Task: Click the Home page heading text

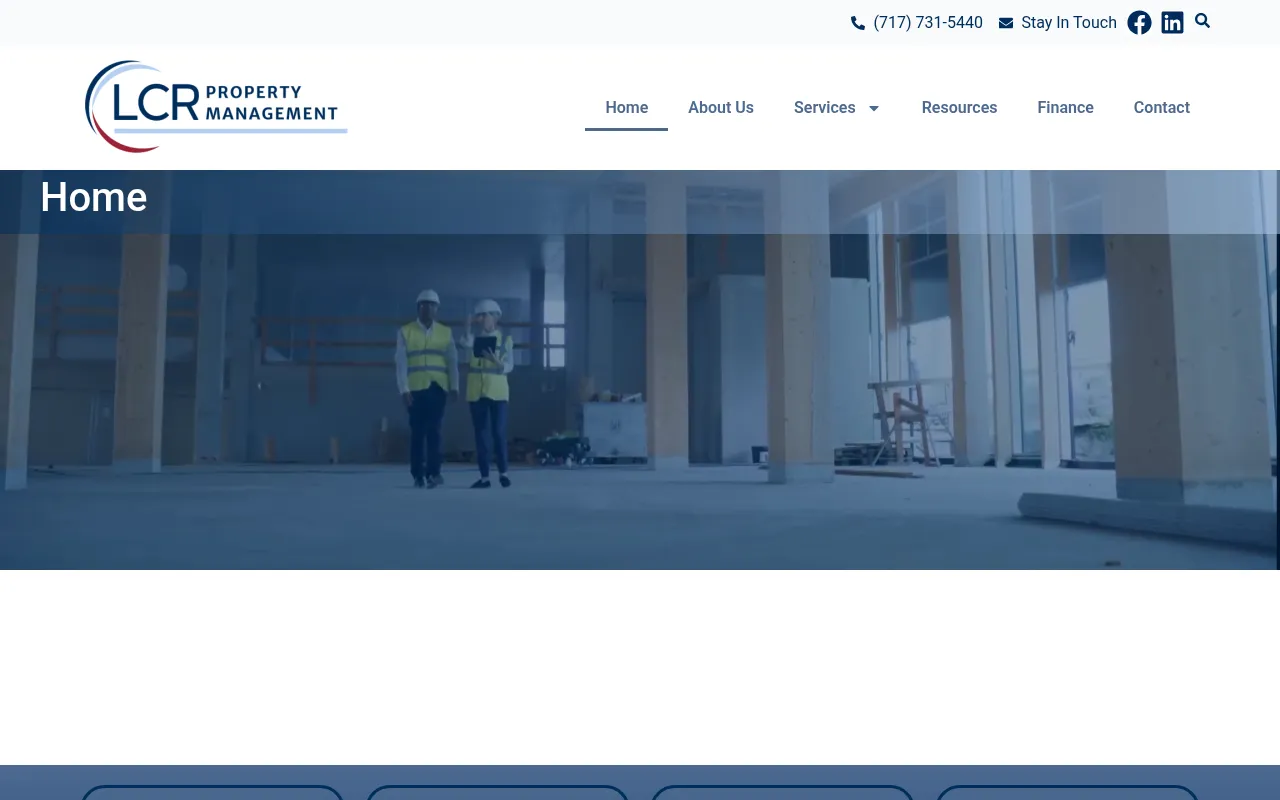Action: [x=94, y=198]
